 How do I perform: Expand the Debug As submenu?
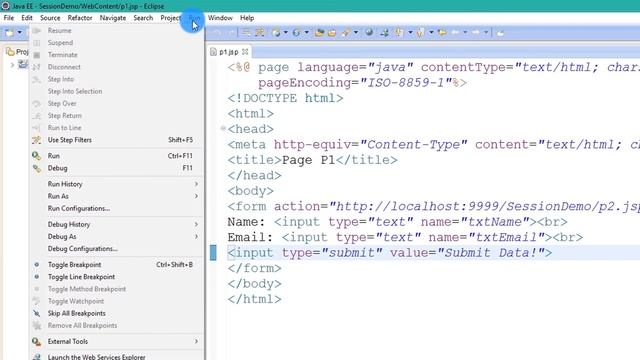(x=117, y=236)
